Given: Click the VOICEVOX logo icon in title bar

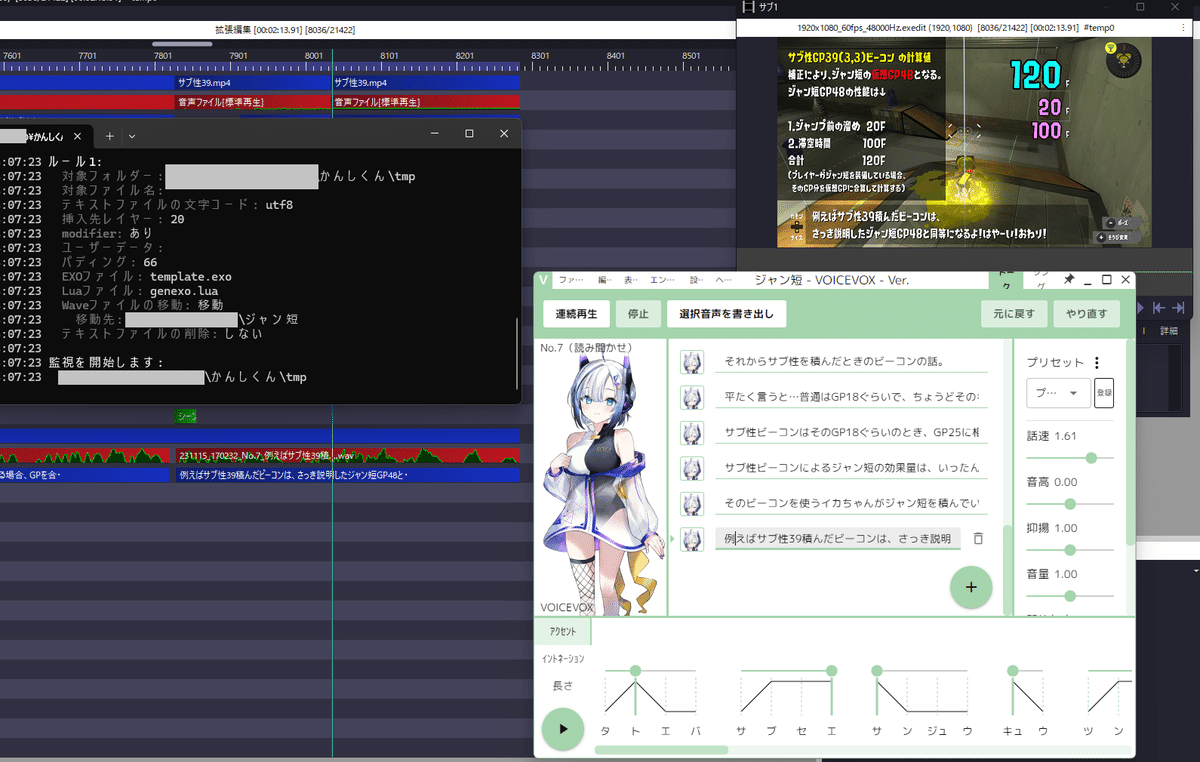Looking at the screenshot, I should [x=543, y=280].
